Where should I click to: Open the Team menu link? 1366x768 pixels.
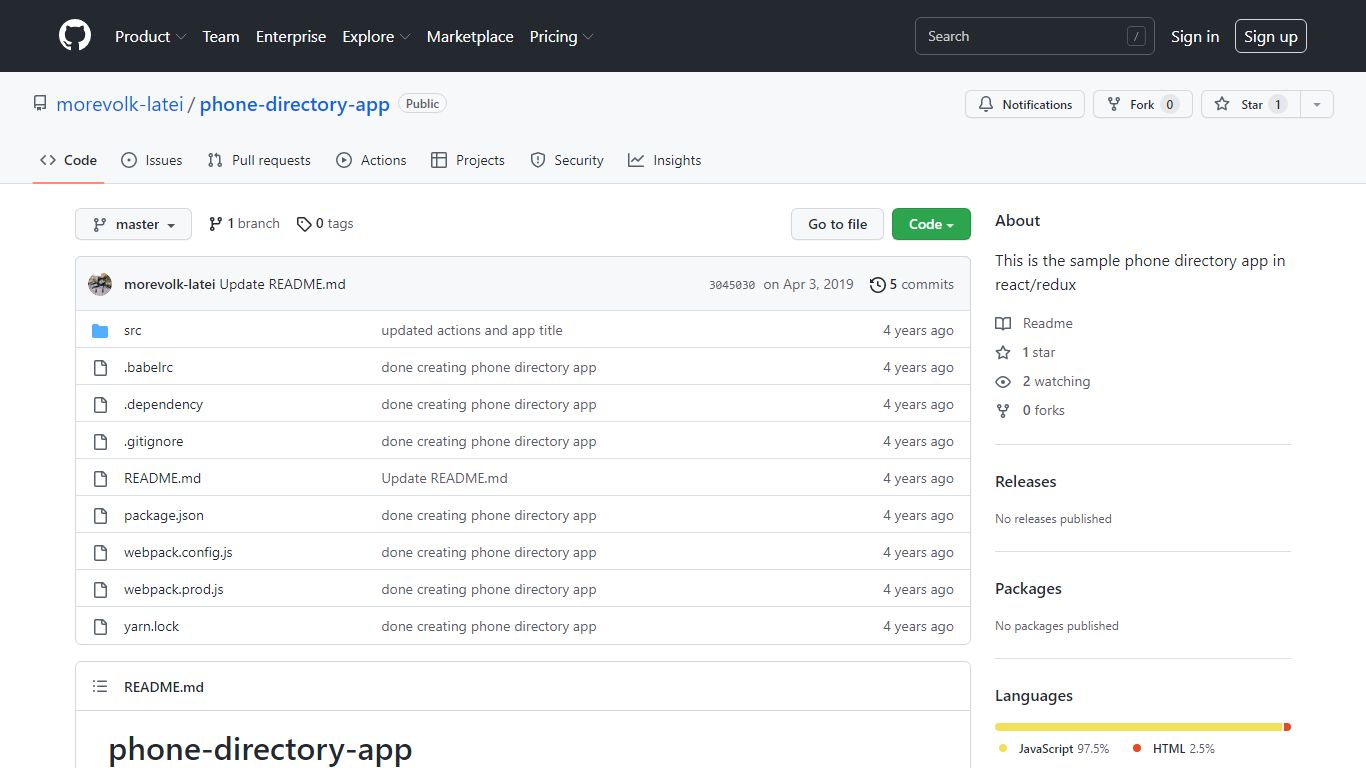tap(221, 36)
